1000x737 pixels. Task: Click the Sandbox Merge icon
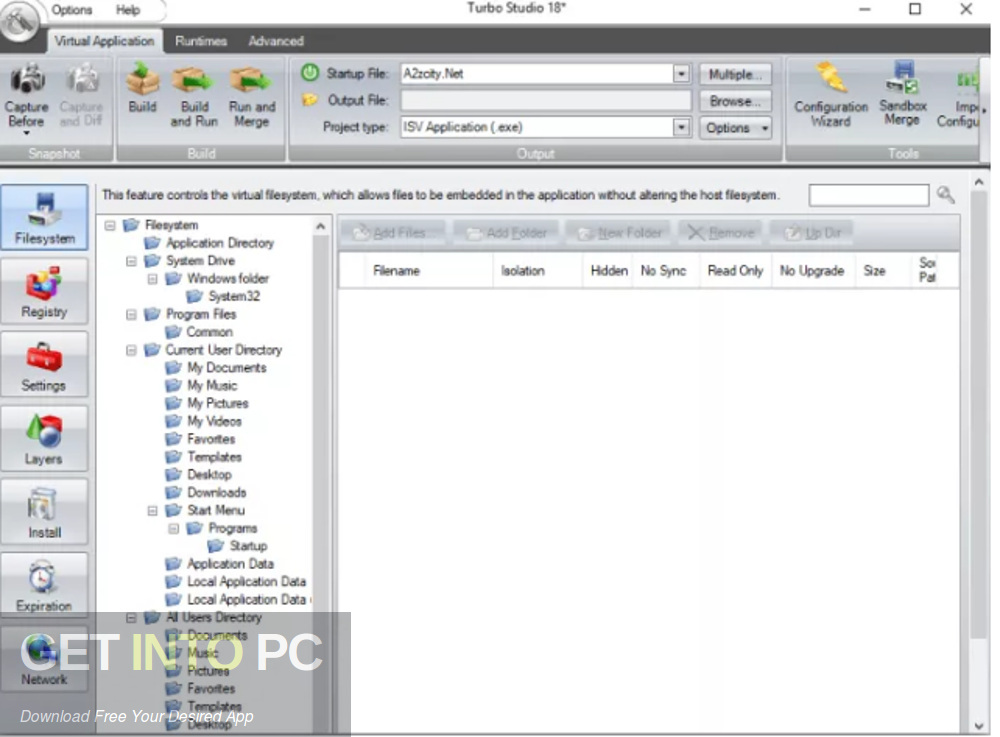click(x=902, y=78)
